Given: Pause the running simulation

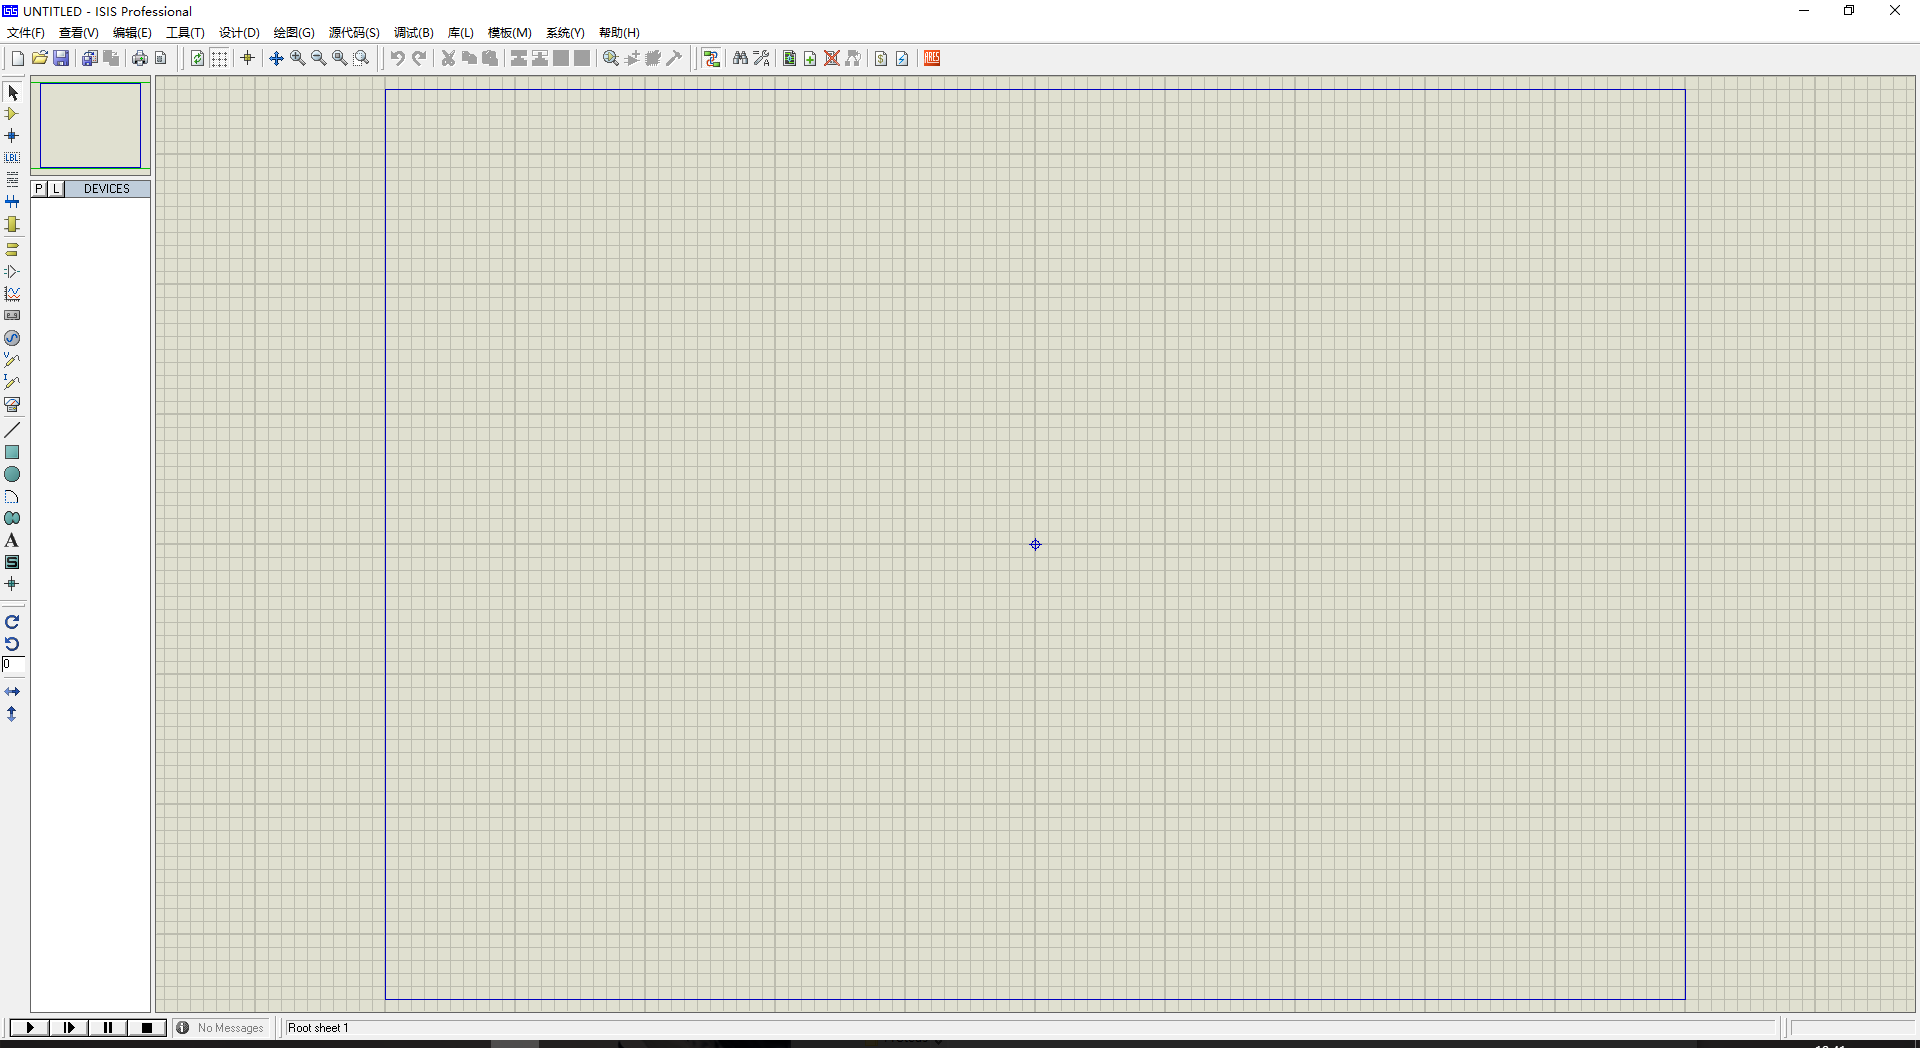Looking at the screenshot, I should [108, 1028].
